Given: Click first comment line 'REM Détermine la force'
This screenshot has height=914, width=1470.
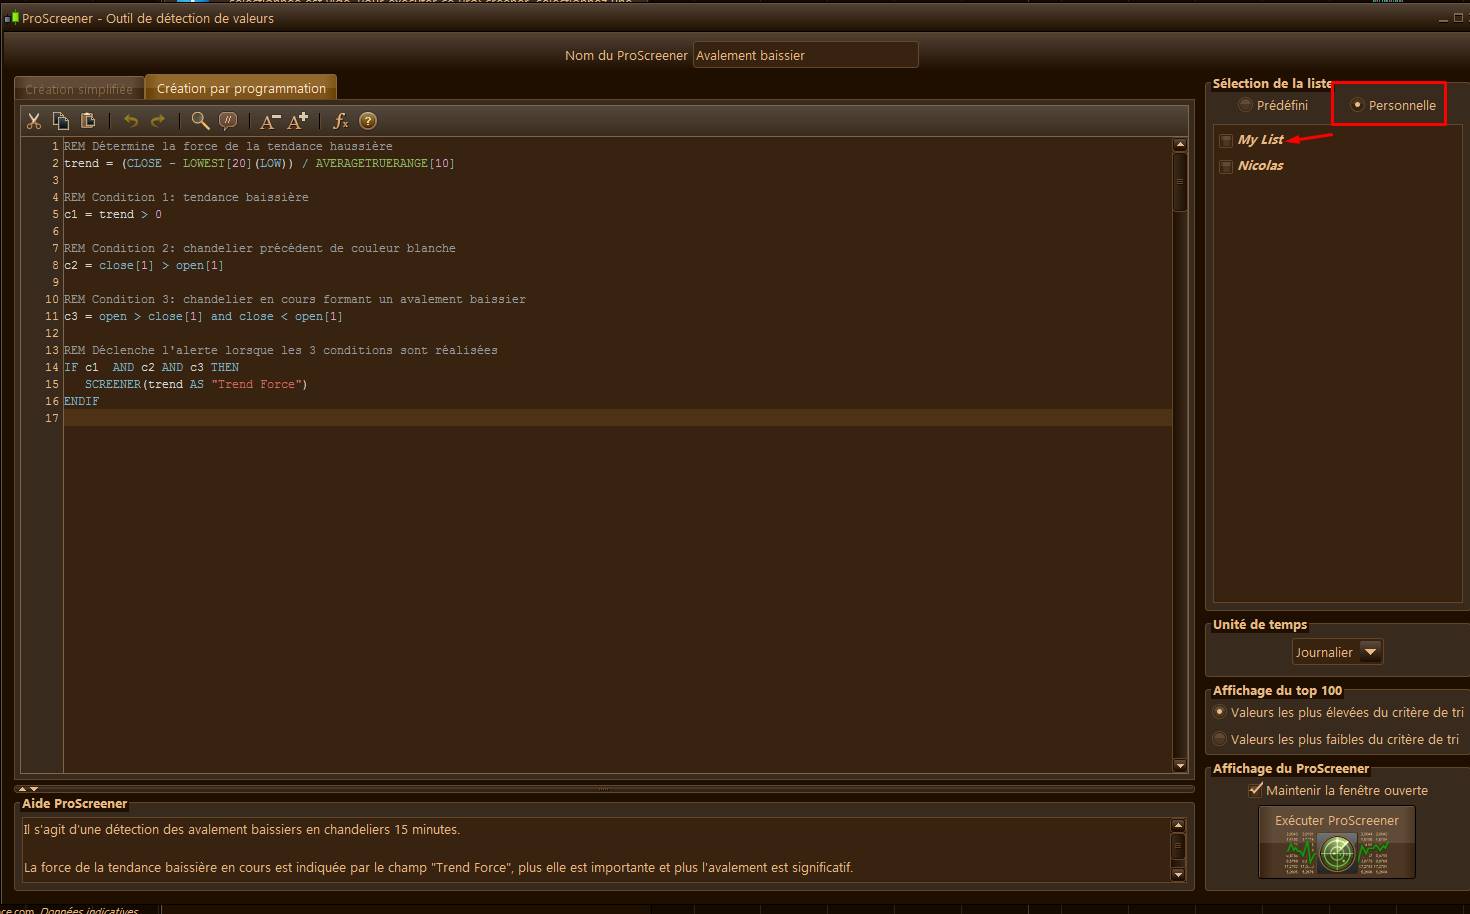Looking at the screenshot, I should pyautogui.click(x=228, y=146).
